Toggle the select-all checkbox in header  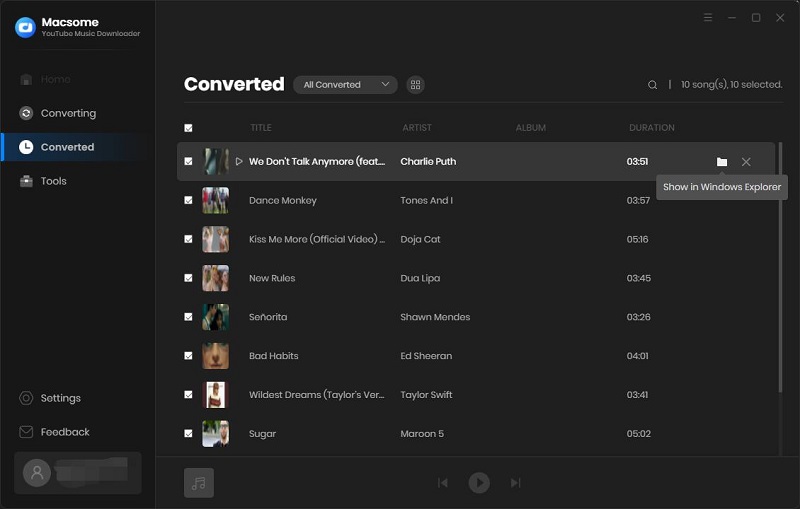(x=188, y=128)
